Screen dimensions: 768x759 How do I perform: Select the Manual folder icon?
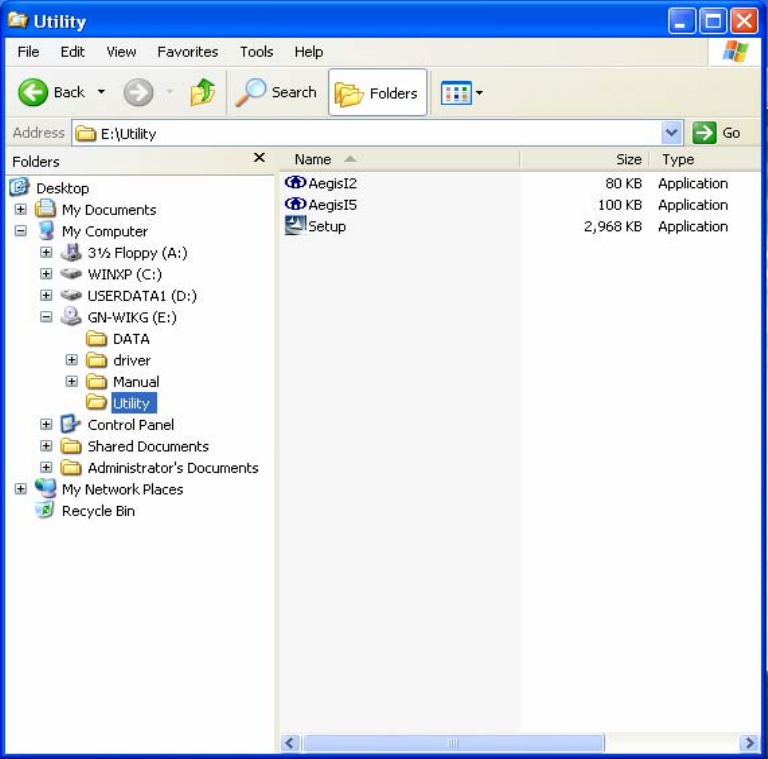(96, 381)
